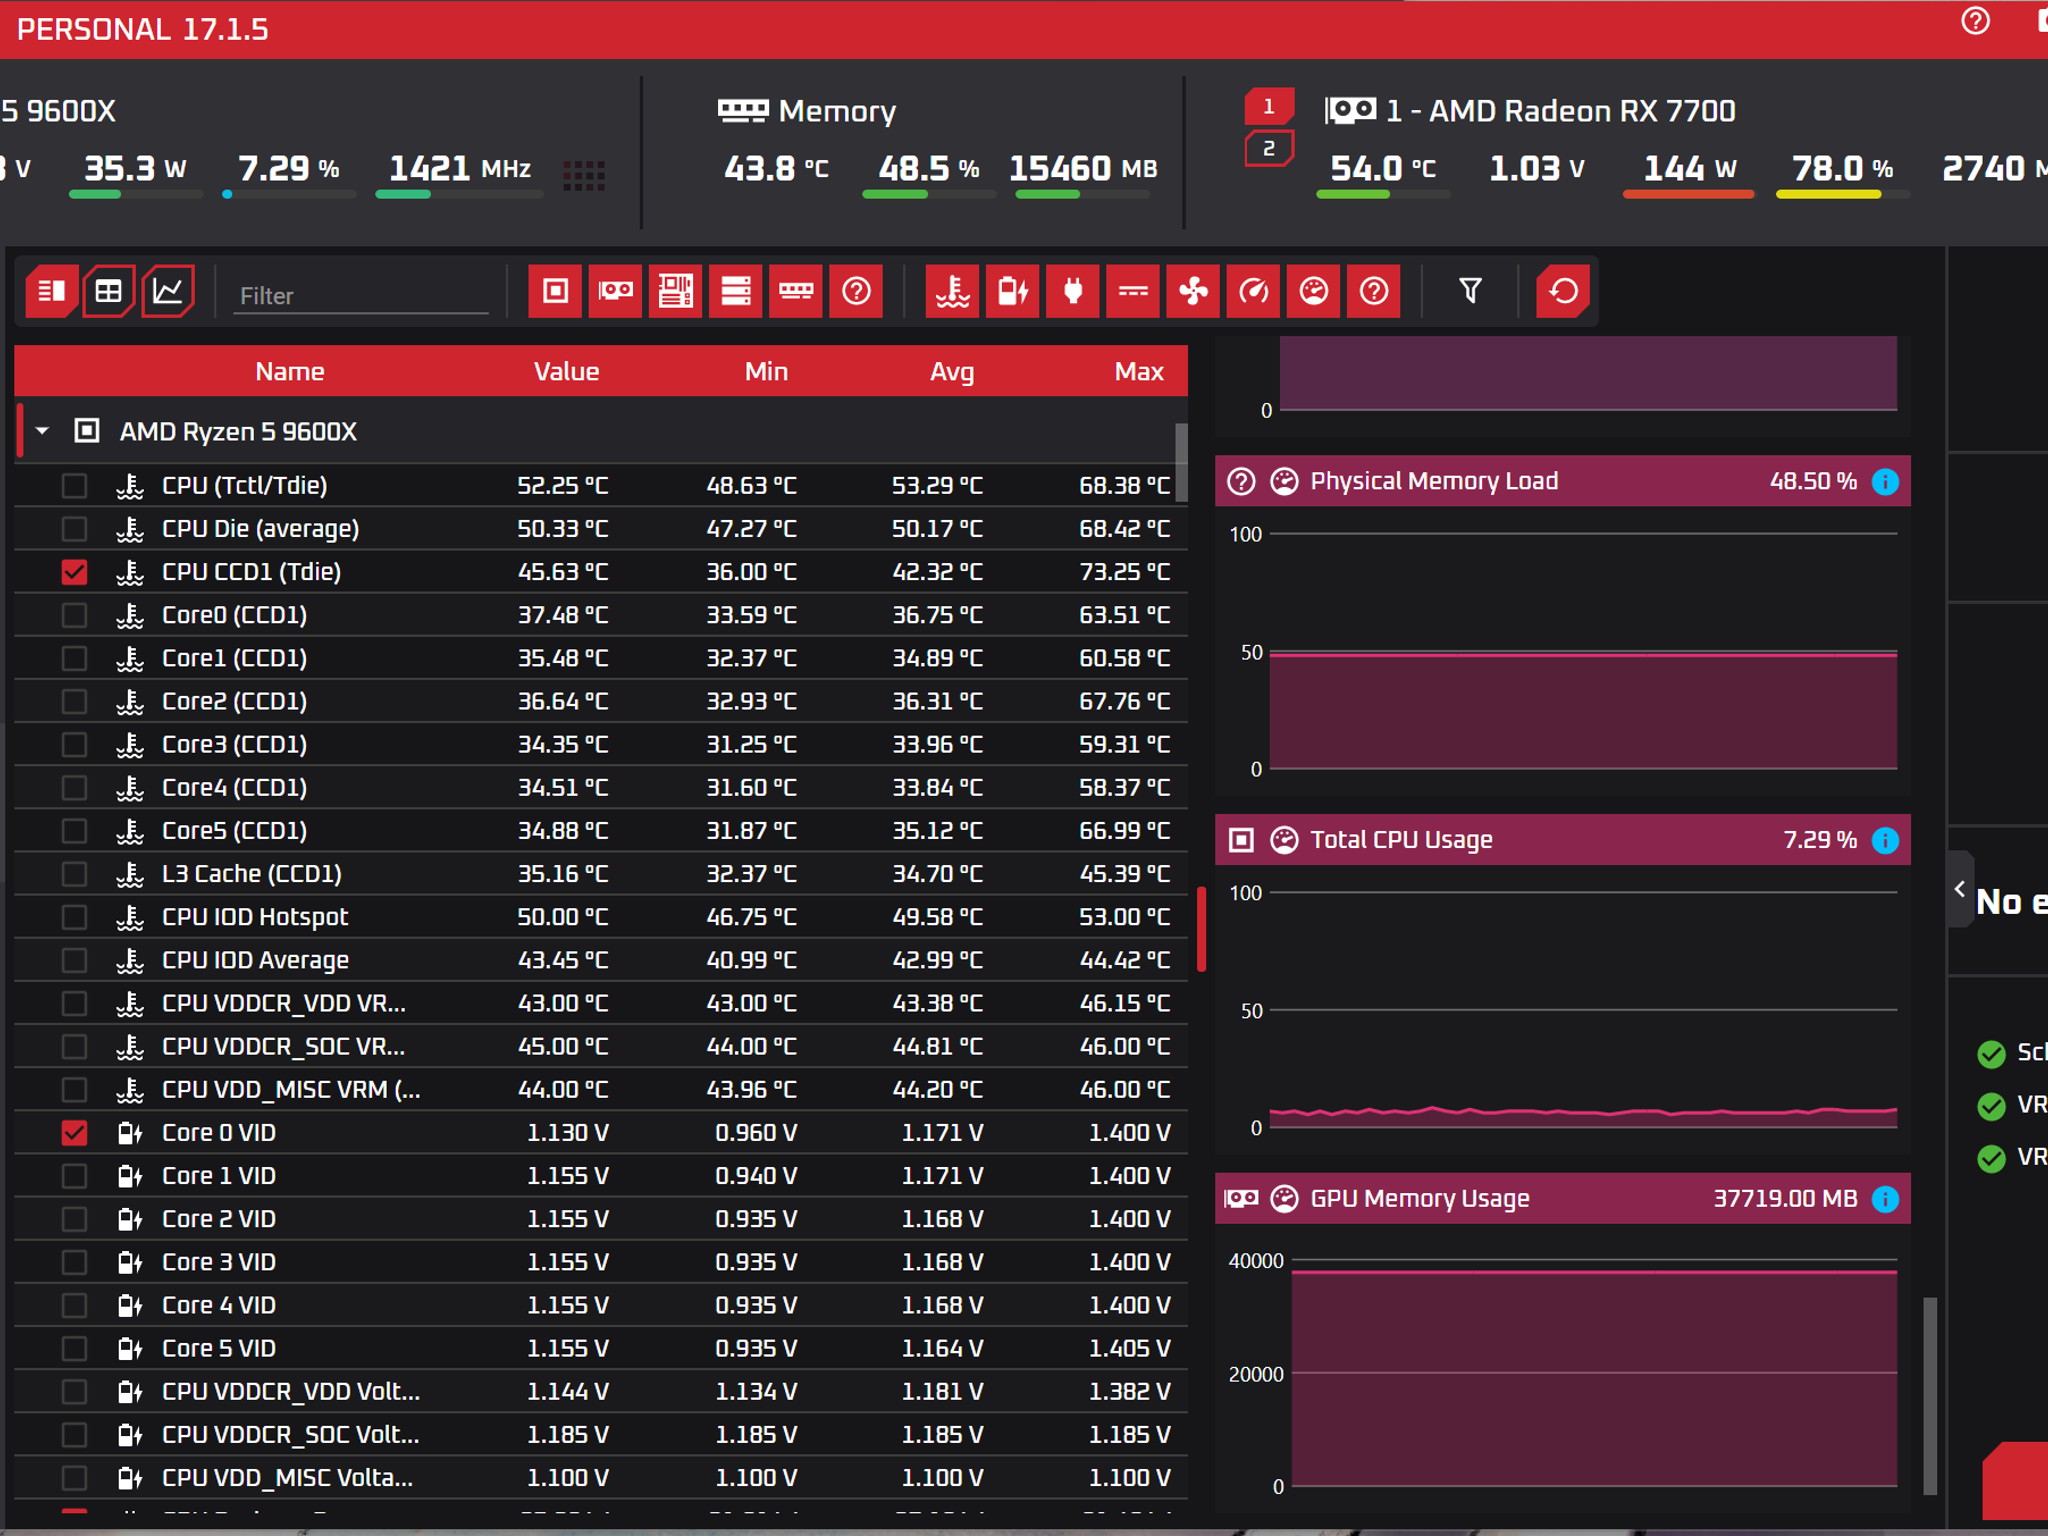This screenshot has width=2048, height=1536.
Task: Enable the Core0 (CCD1) checkbox
Action: click(x=74, y=615)
